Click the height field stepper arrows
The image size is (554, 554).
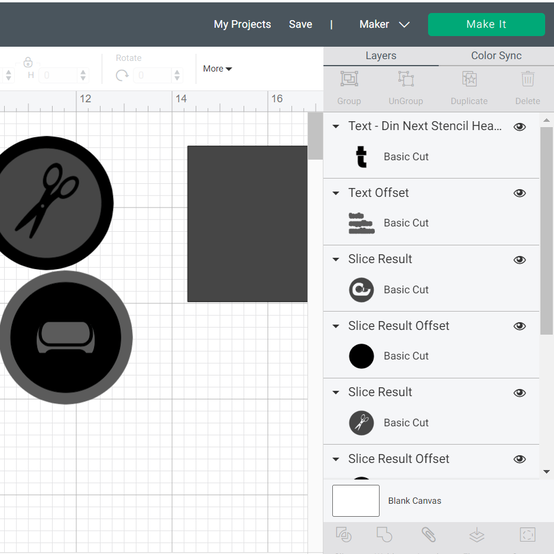coord(83,75)
